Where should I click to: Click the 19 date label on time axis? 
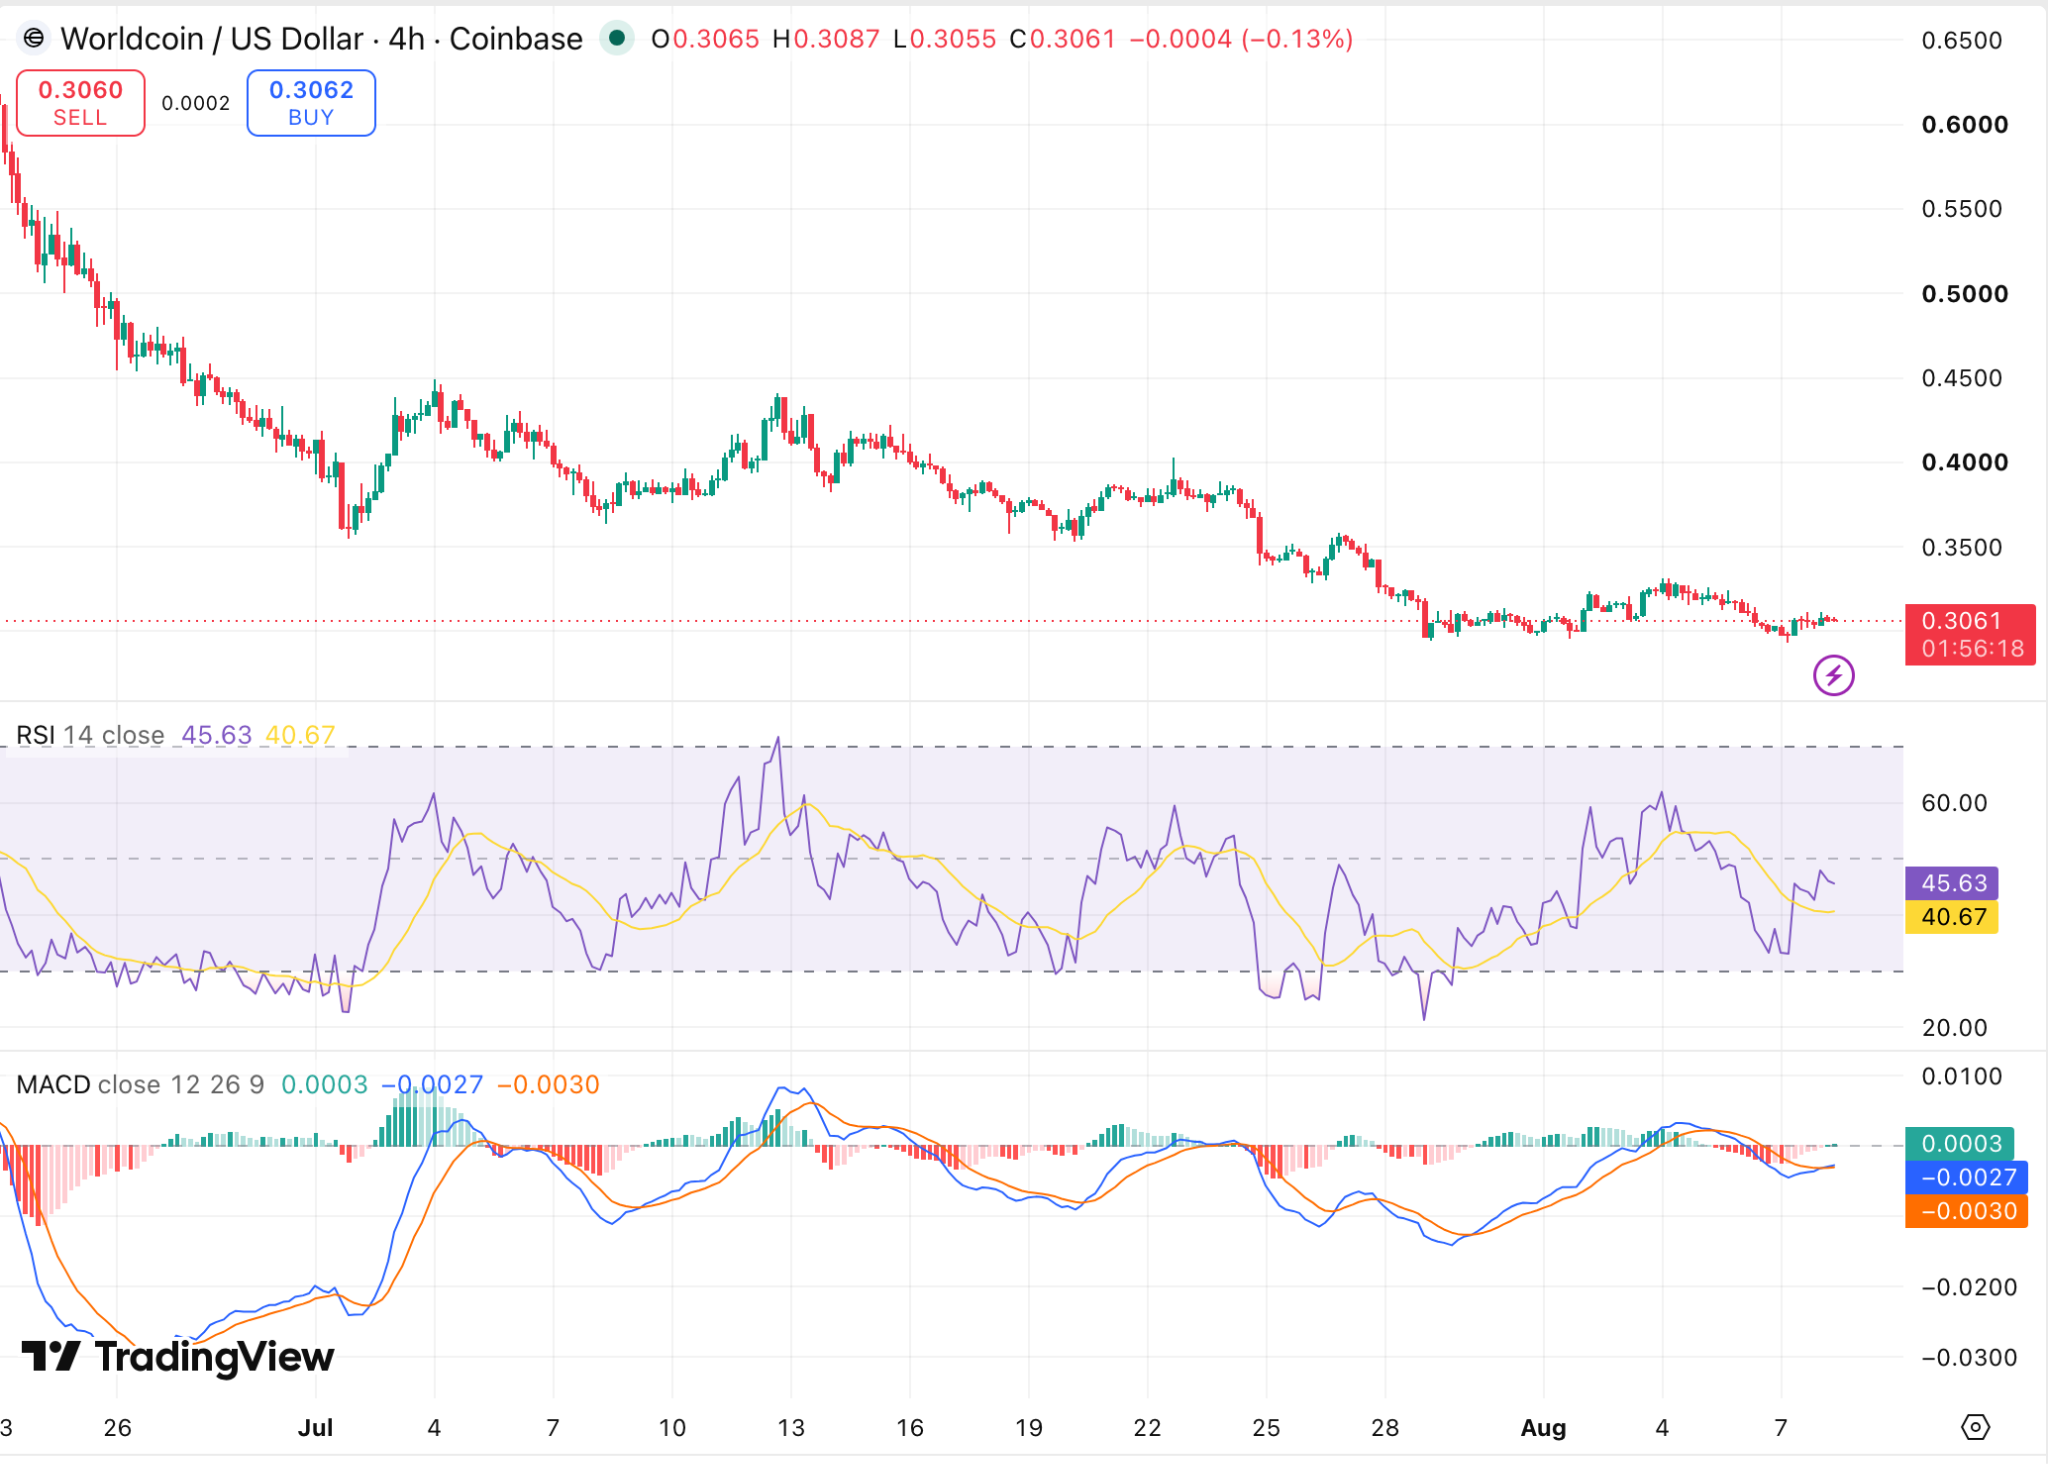(x=1028, y=1427)
